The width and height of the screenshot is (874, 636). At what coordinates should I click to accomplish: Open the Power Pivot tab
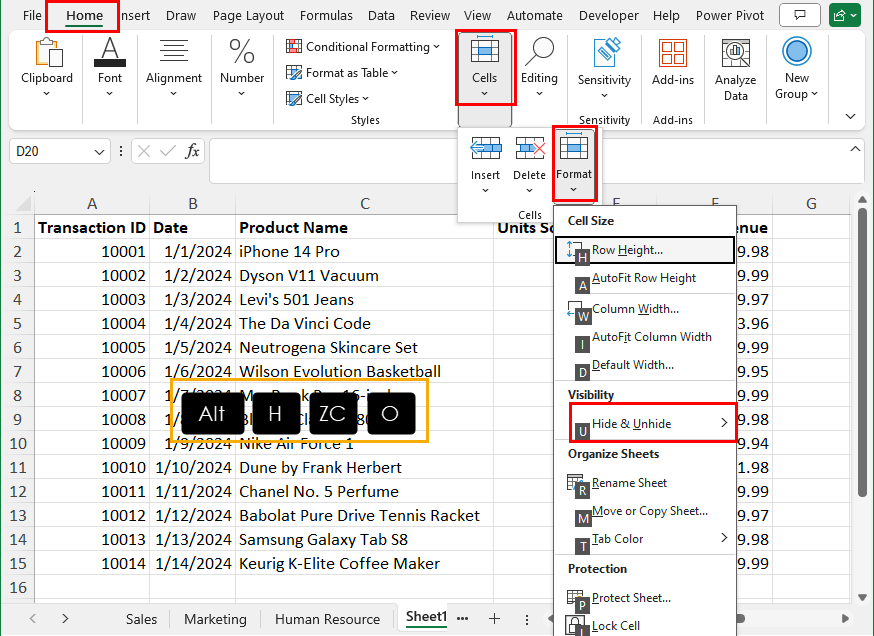730,16
